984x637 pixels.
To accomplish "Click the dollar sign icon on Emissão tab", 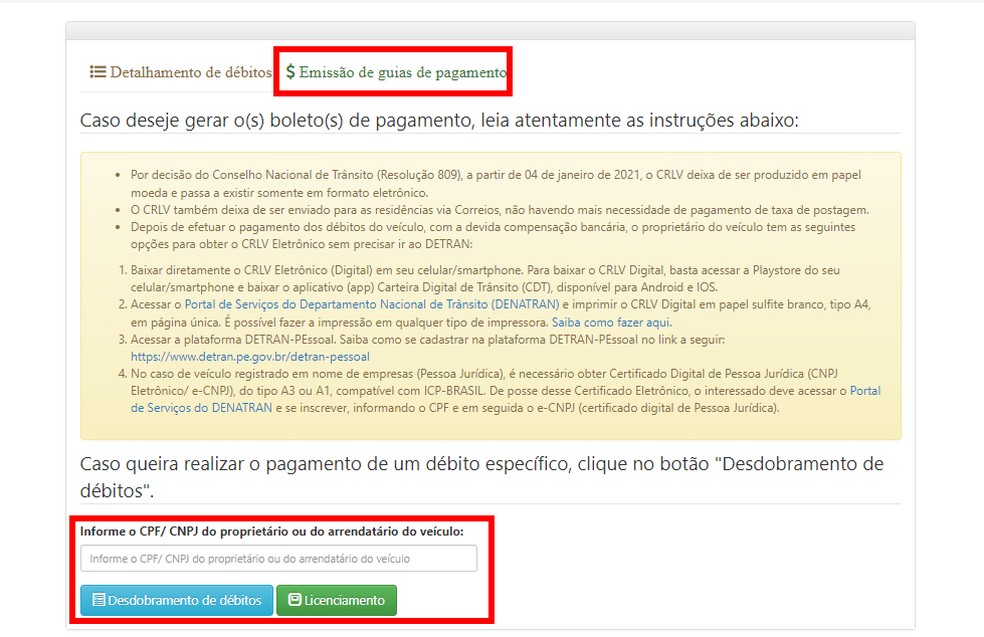I will 291,72.
